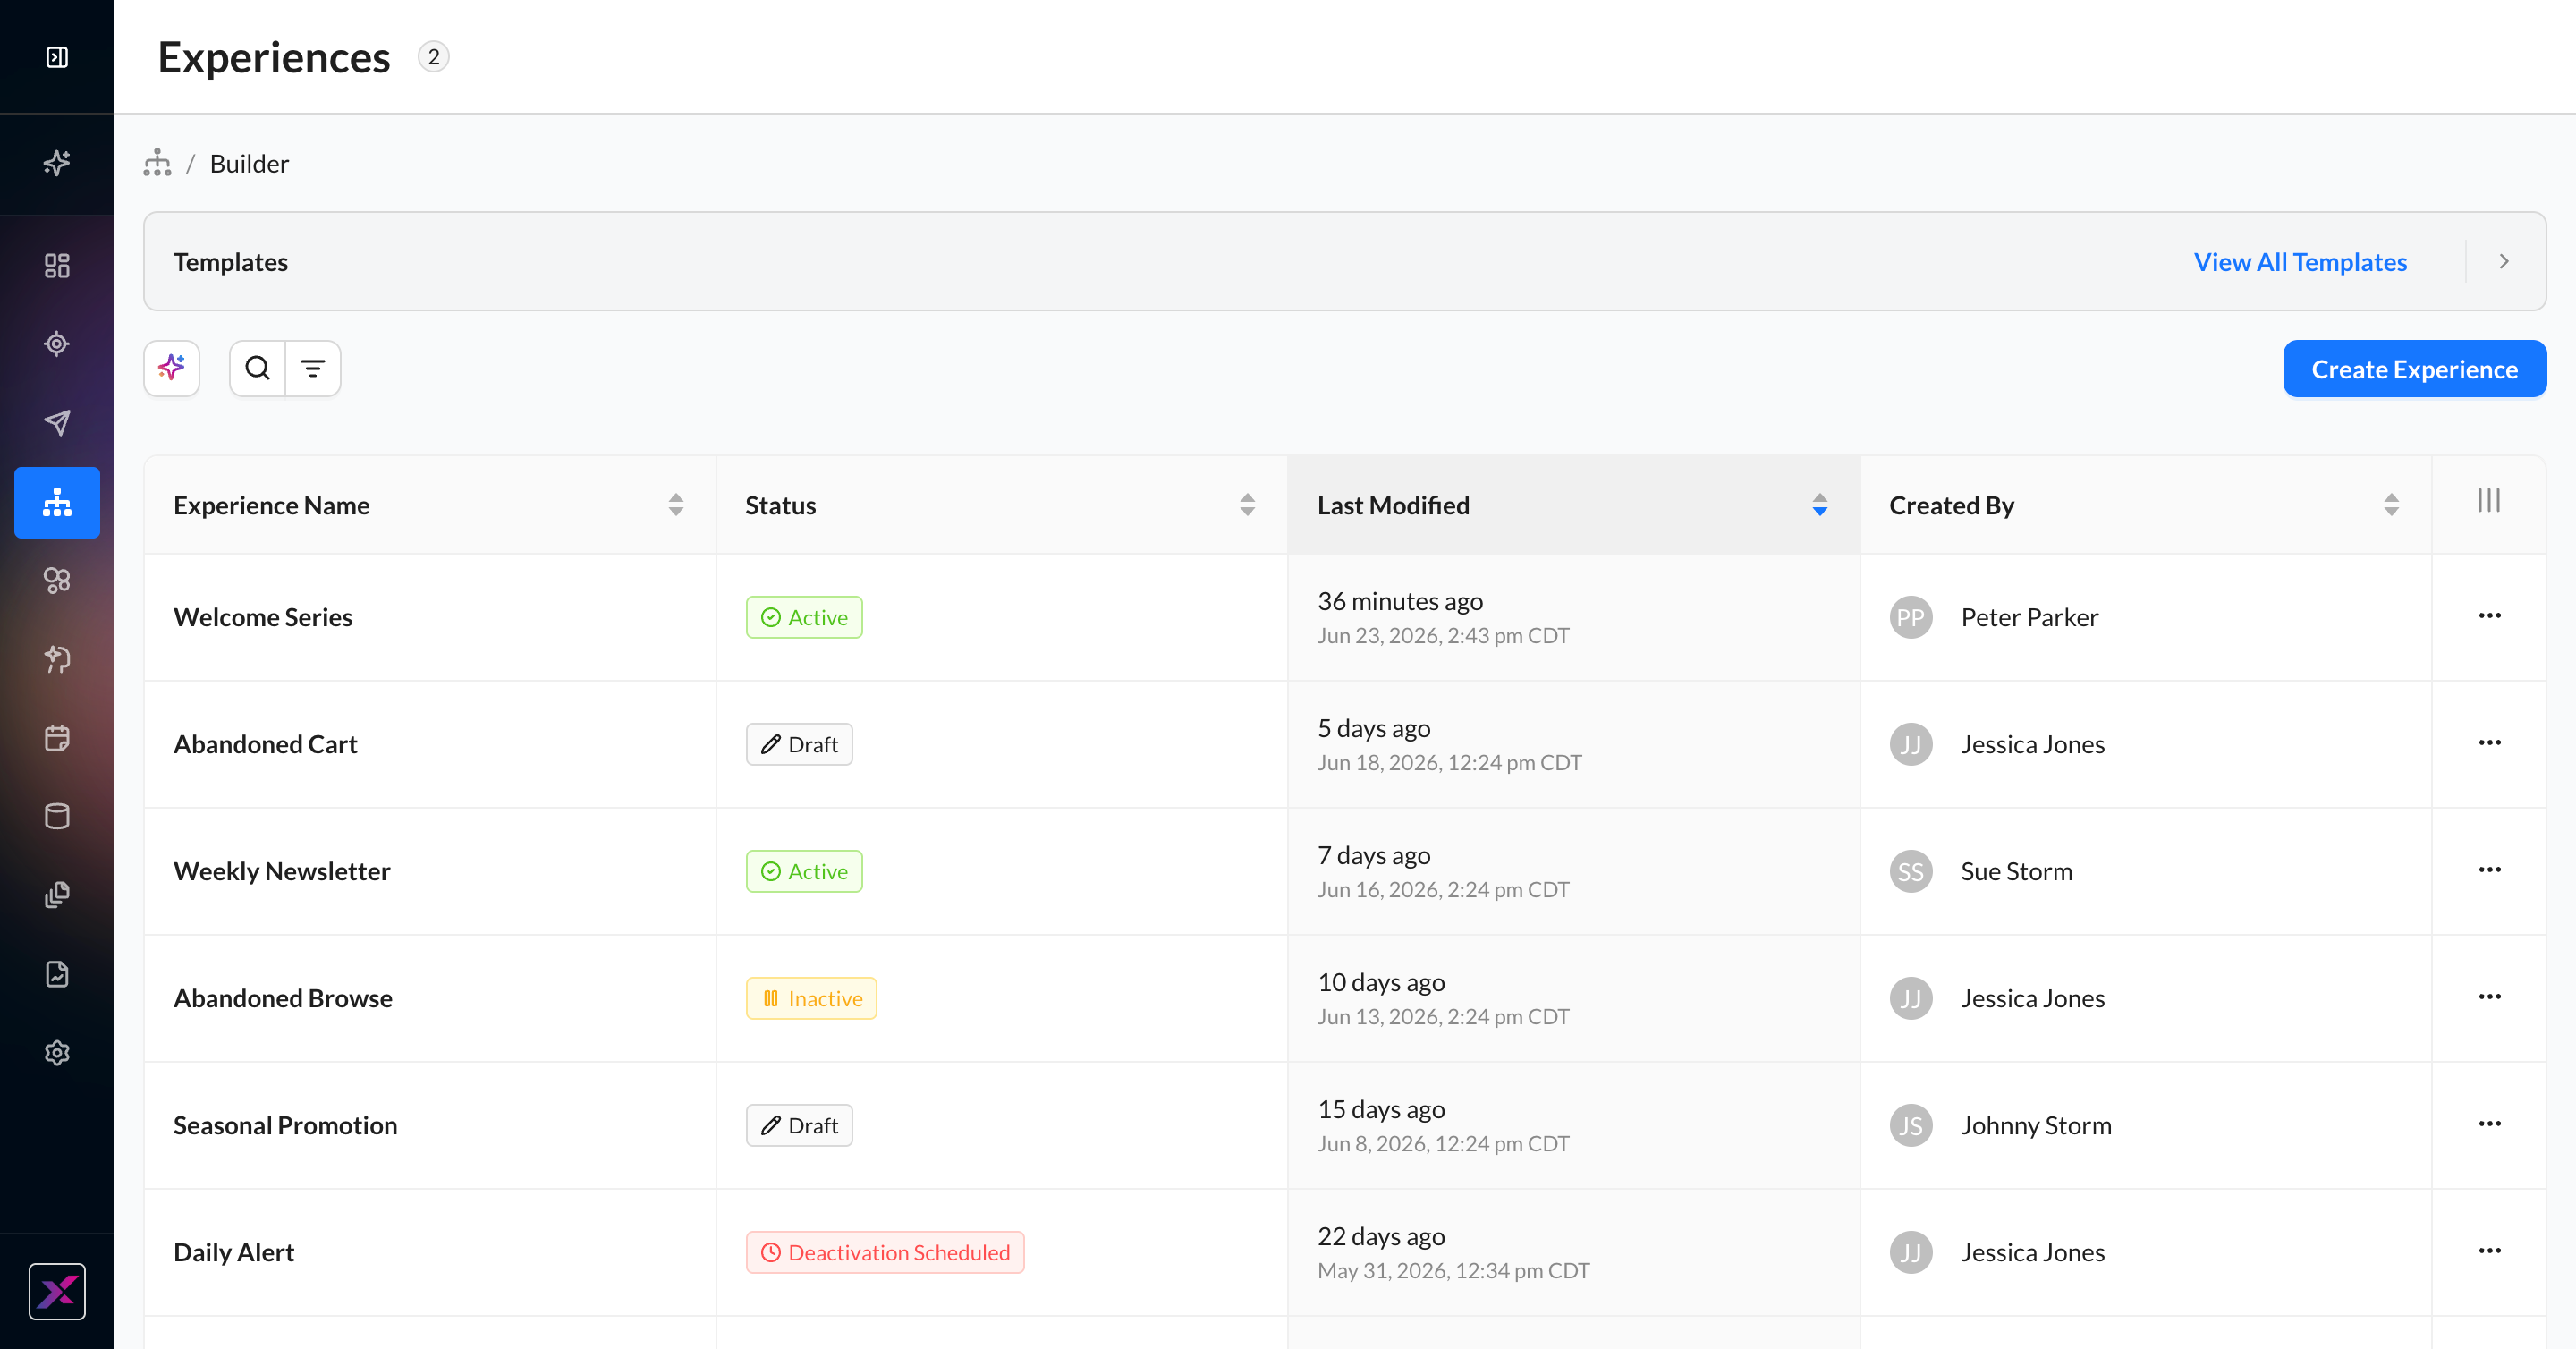Click the X logo at sidebar bottom
2576x1349 pixels.
[x=57, y=1292]
